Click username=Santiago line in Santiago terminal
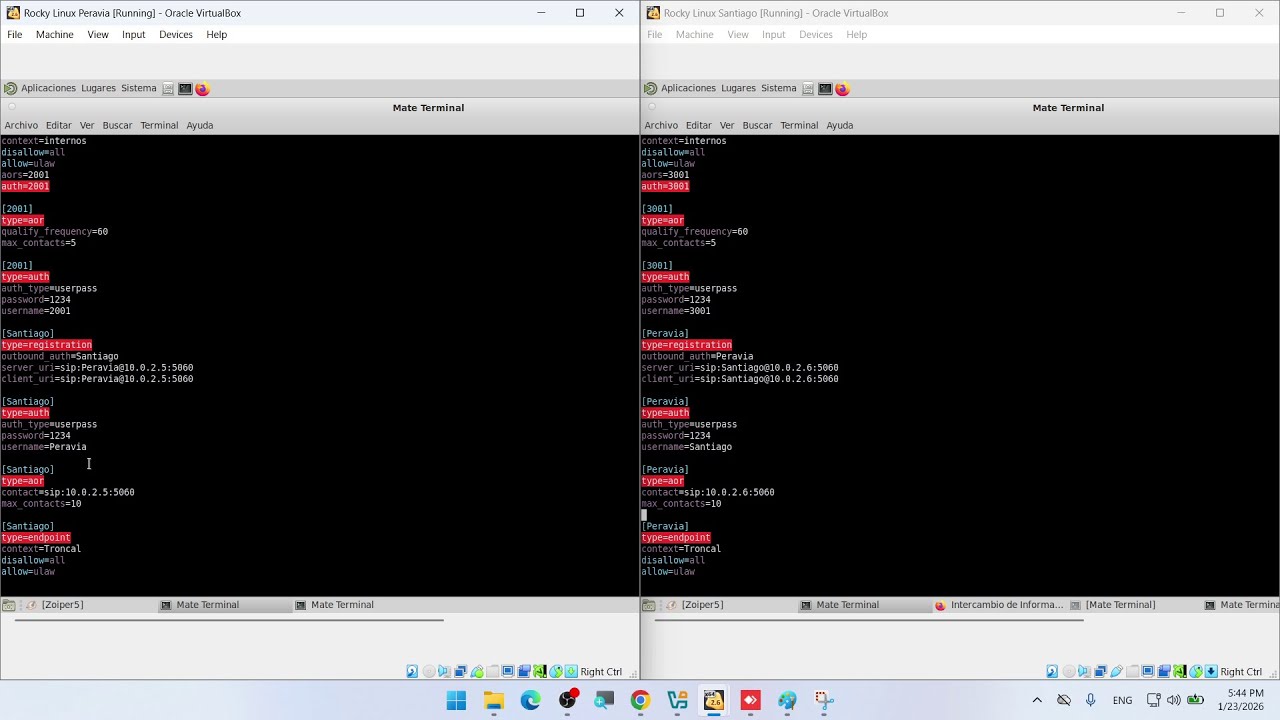1280x720 pixels. [686, 447]
